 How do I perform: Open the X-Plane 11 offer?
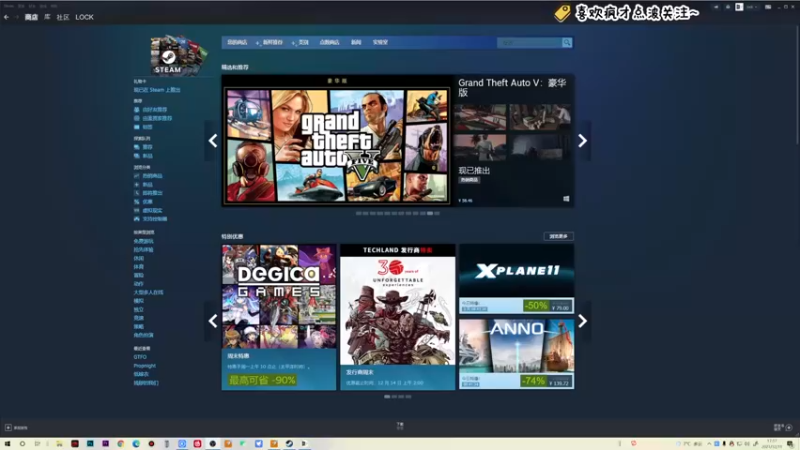tap(516, 278)
